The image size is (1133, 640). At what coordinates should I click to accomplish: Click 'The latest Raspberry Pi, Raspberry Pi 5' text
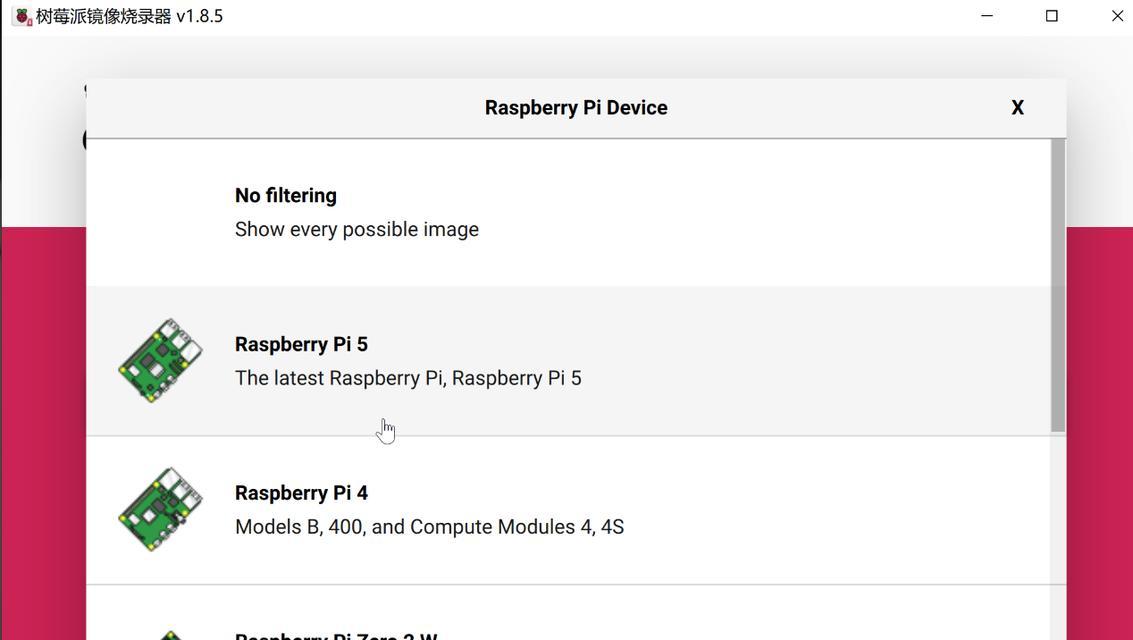point(408,378)
